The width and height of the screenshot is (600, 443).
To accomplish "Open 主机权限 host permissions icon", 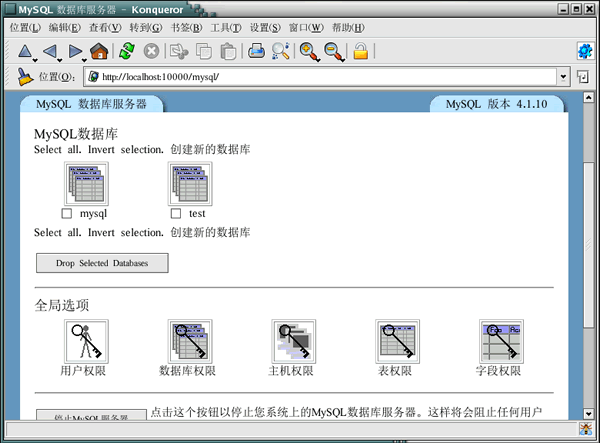I will pyautogui.click(x=294, y=341).
